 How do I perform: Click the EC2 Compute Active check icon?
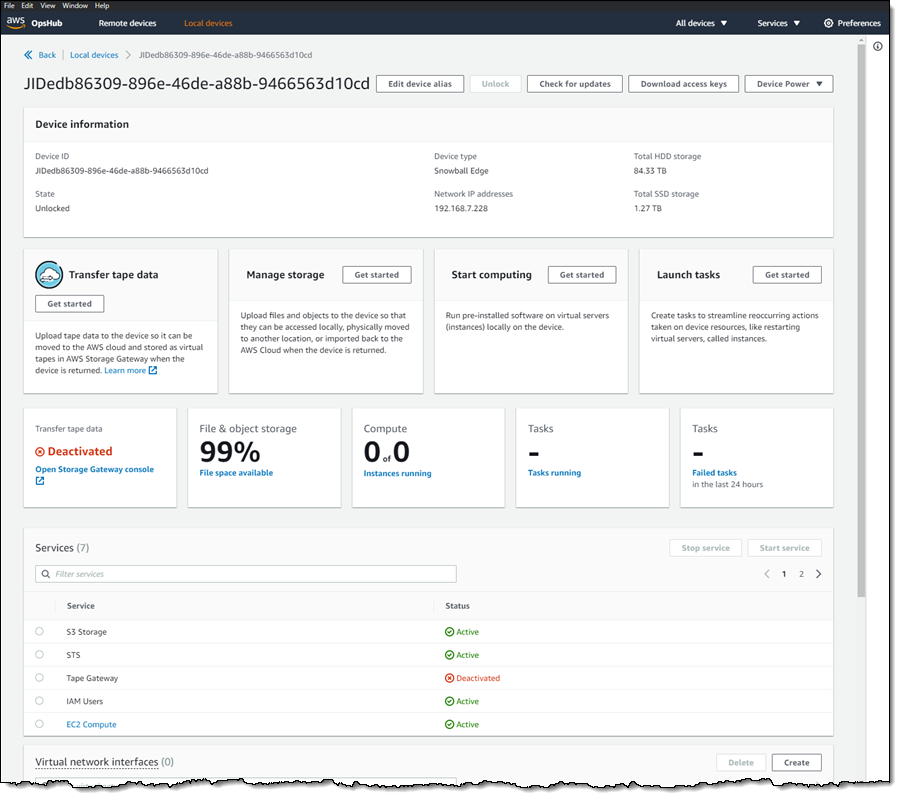449,725
